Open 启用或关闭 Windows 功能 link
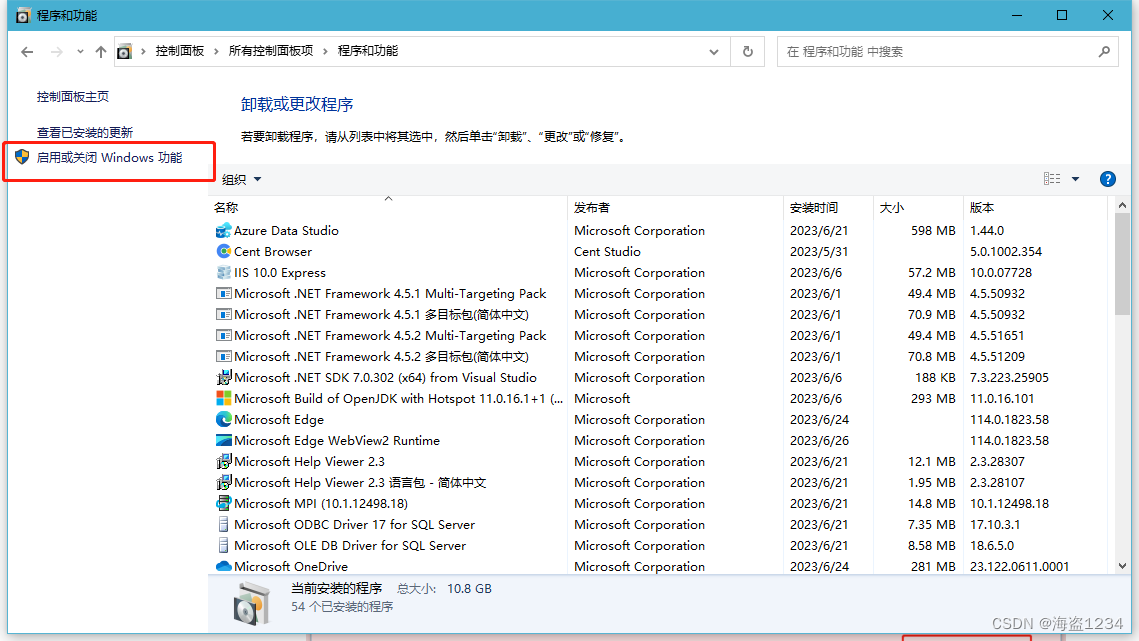This screenshot has height=641, width=1139. point(110,158)
